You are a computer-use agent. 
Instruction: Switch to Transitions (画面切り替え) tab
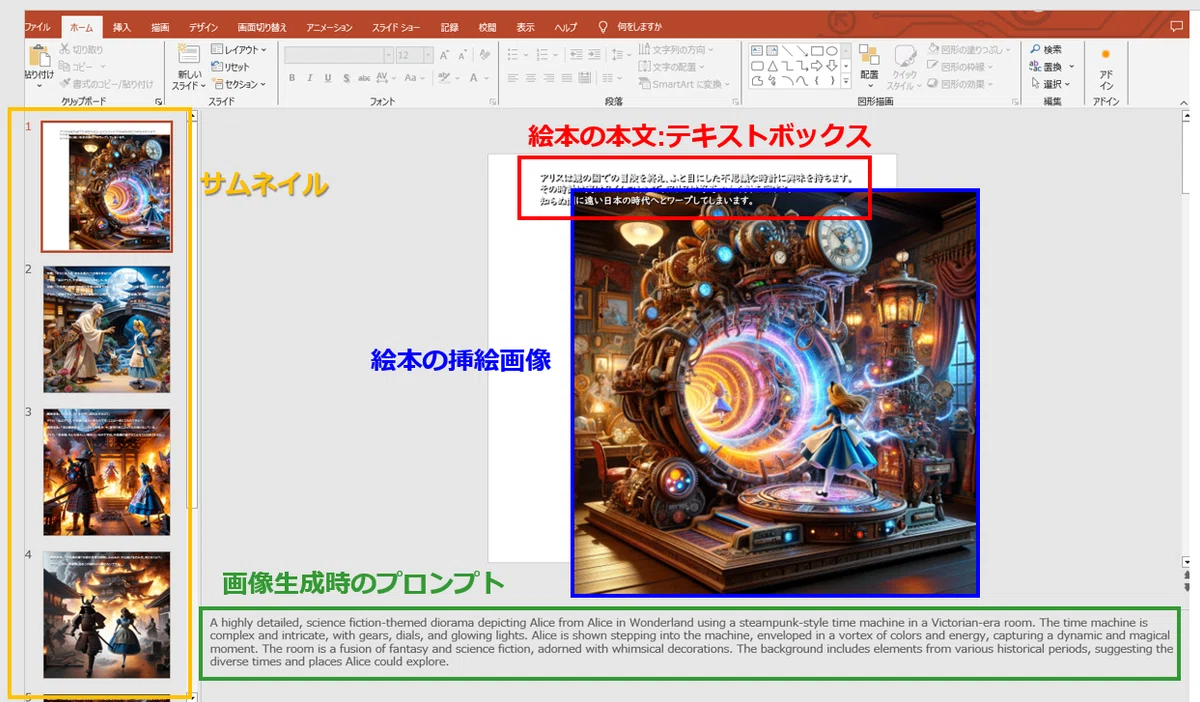(x=264, y=27)
